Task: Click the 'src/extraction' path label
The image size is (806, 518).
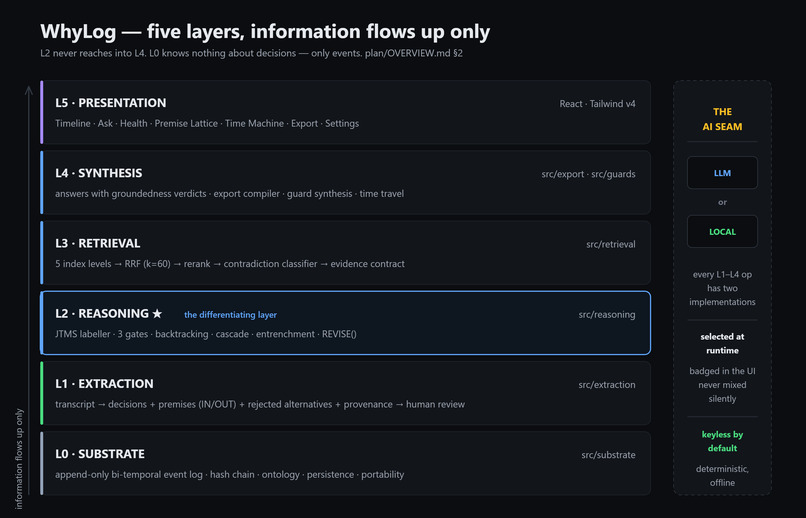Action: (607, 384)
